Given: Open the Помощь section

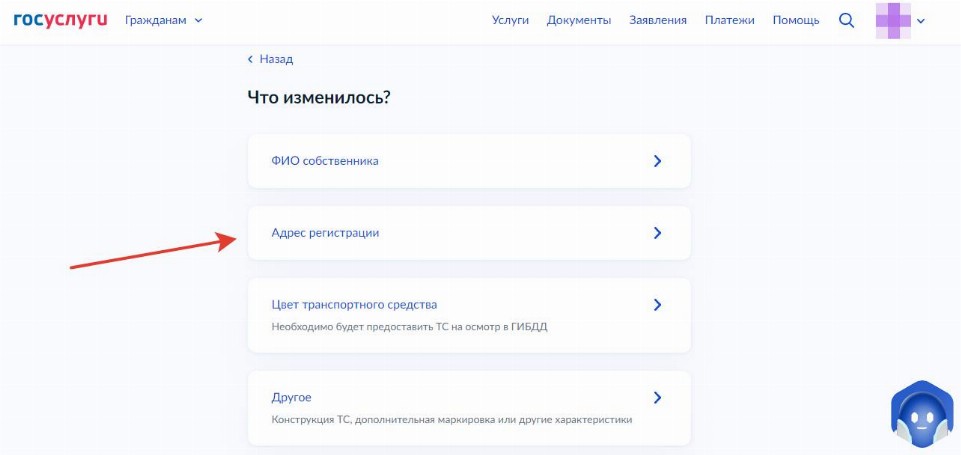Looking at the screenshot, I should 796,20.
